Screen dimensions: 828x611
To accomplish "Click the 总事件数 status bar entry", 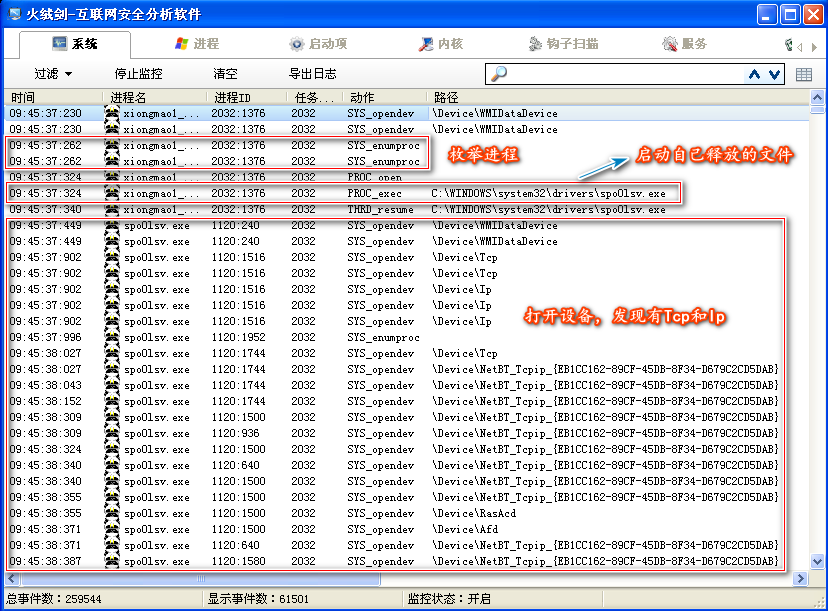I will (54, 599).
